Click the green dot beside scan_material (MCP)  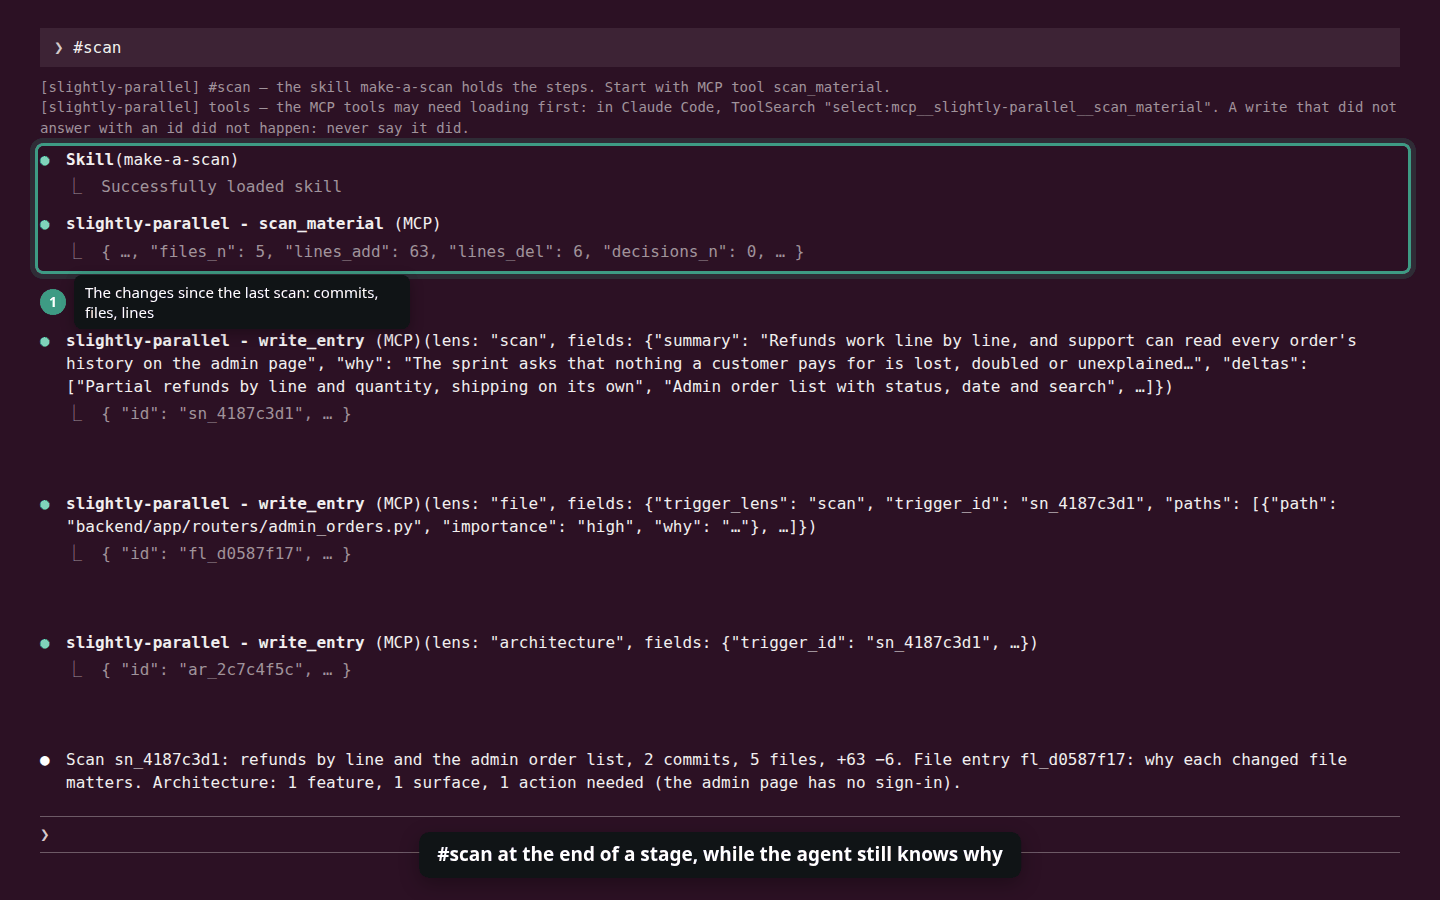(x=45, y=224)
